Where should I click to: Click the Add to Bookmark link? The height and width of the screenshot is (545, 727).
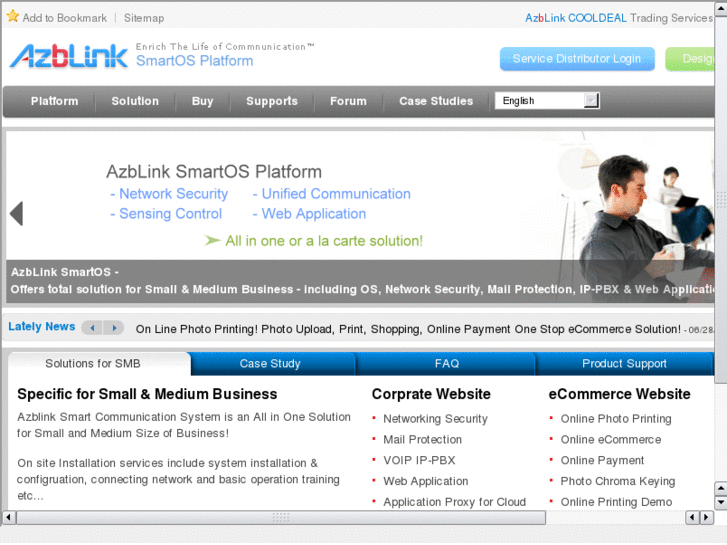click(x=64, y=18)
